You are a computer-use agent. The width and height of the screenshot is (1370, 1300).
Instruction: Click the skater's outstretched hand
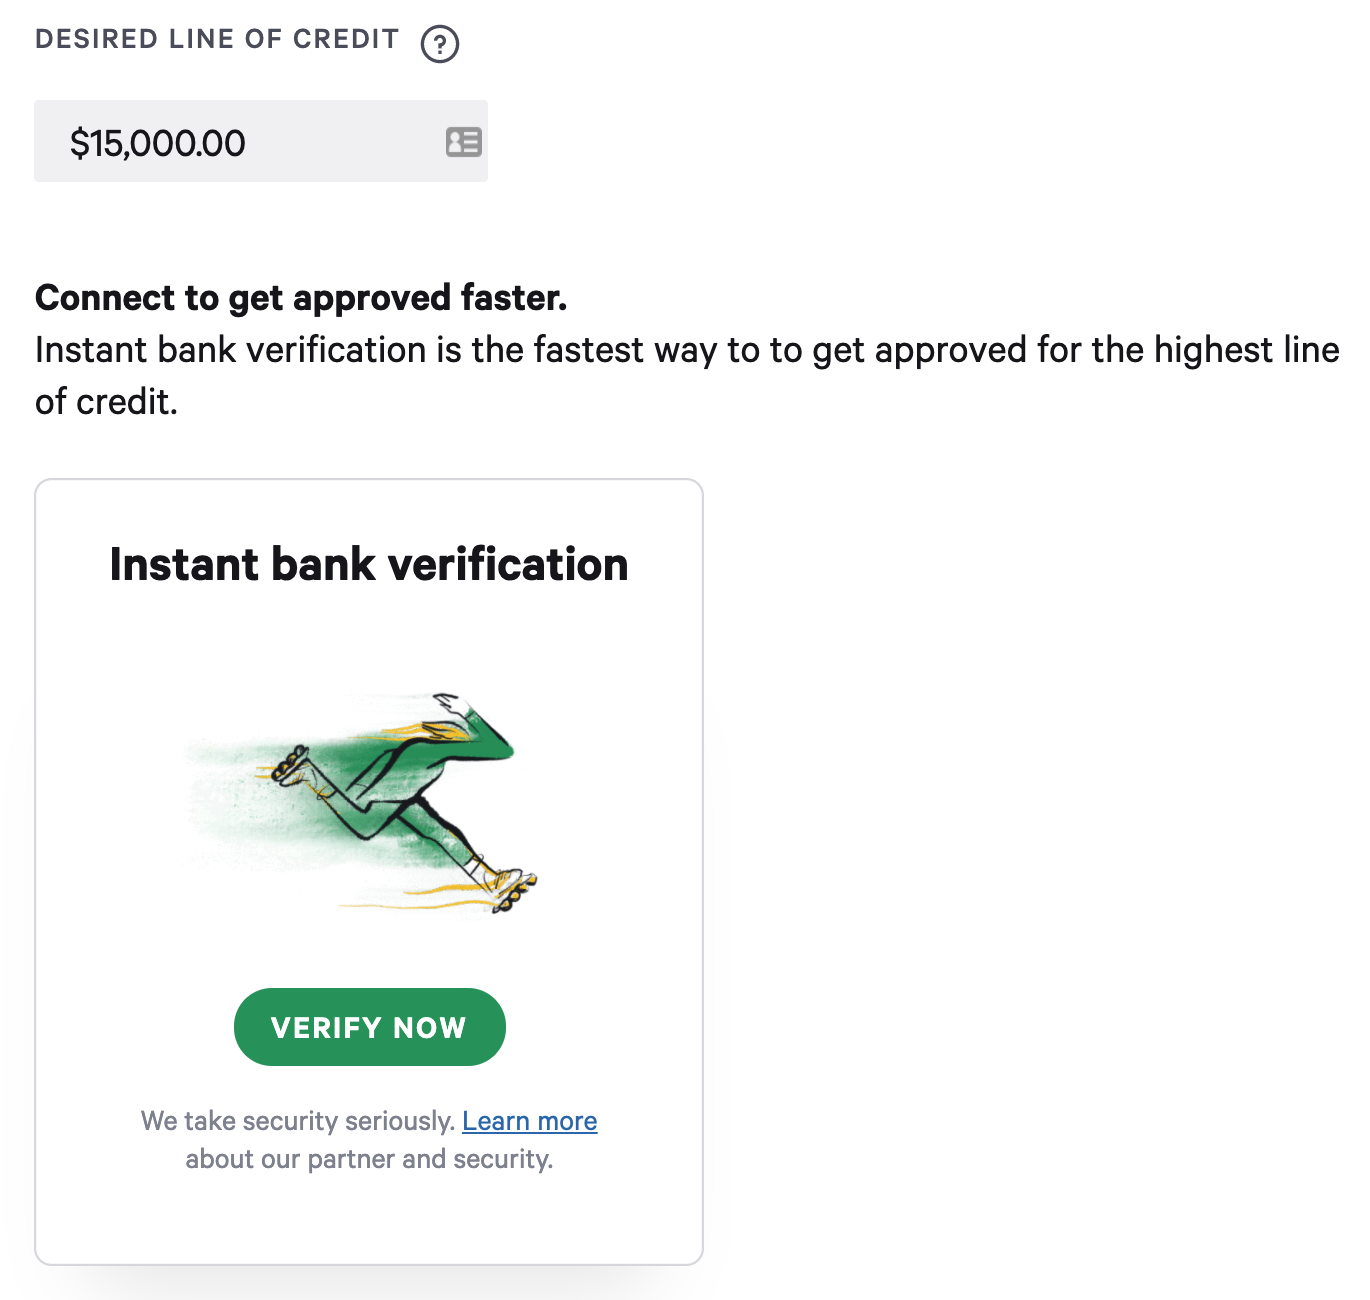click(448, 703)
